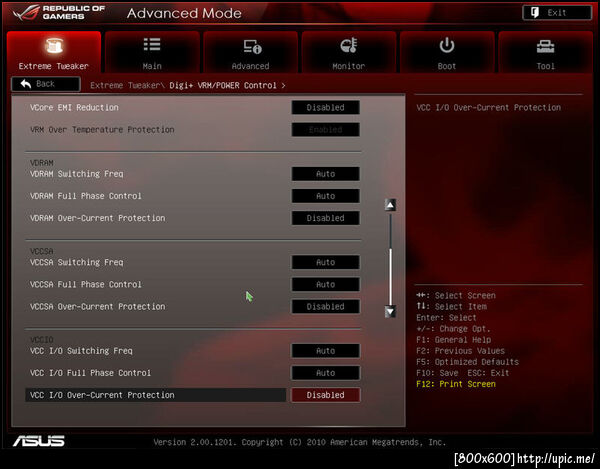Switch to the Advanced tab
This screenshot has width=600, height=469.
point(250,52)
